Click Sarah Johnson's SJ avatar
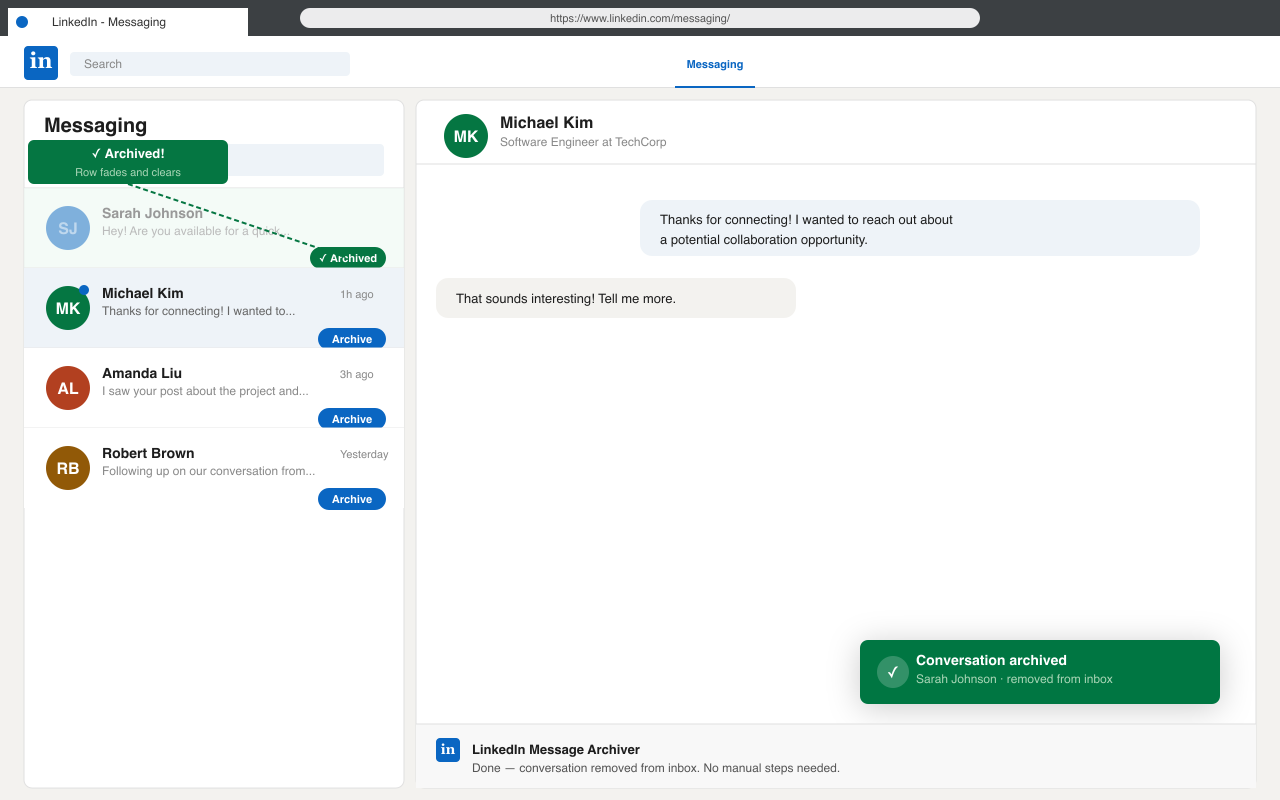 click(x=68, y=228)
